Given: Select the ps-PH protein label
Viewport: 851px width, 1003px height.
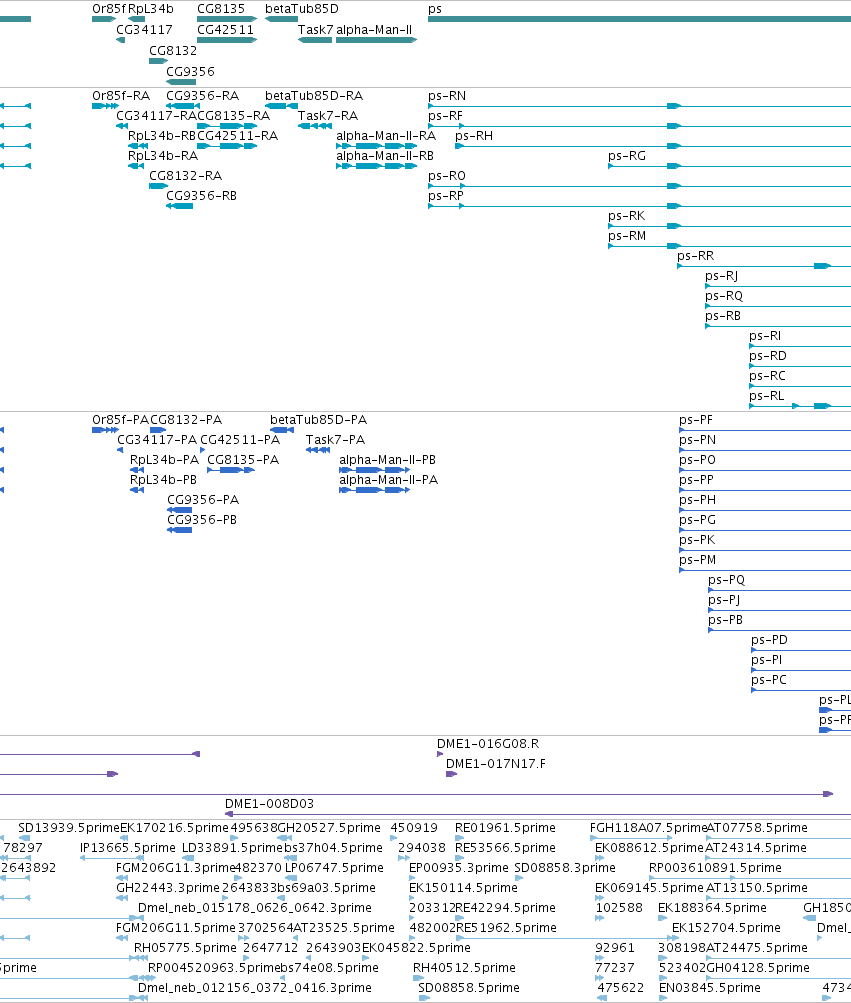Looking at the screenshot, I should [x=697, y=500].
